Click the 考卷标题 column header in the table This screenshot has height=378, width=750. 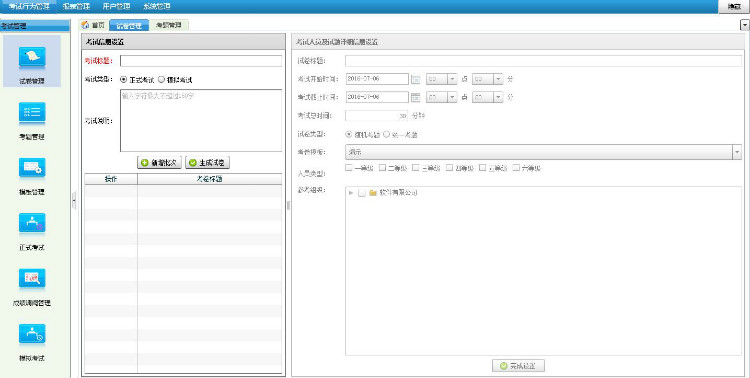pos(210,179)
